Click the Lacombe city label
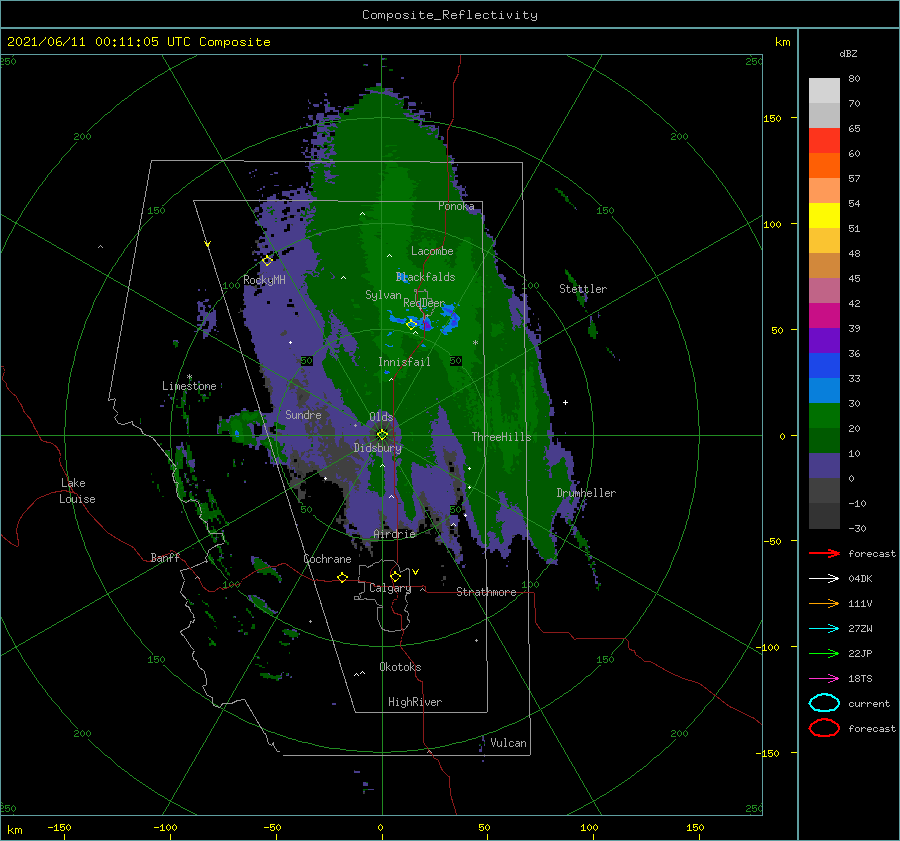Image resolution: width=900 pixels, height=841 pixels. (432, 251)
